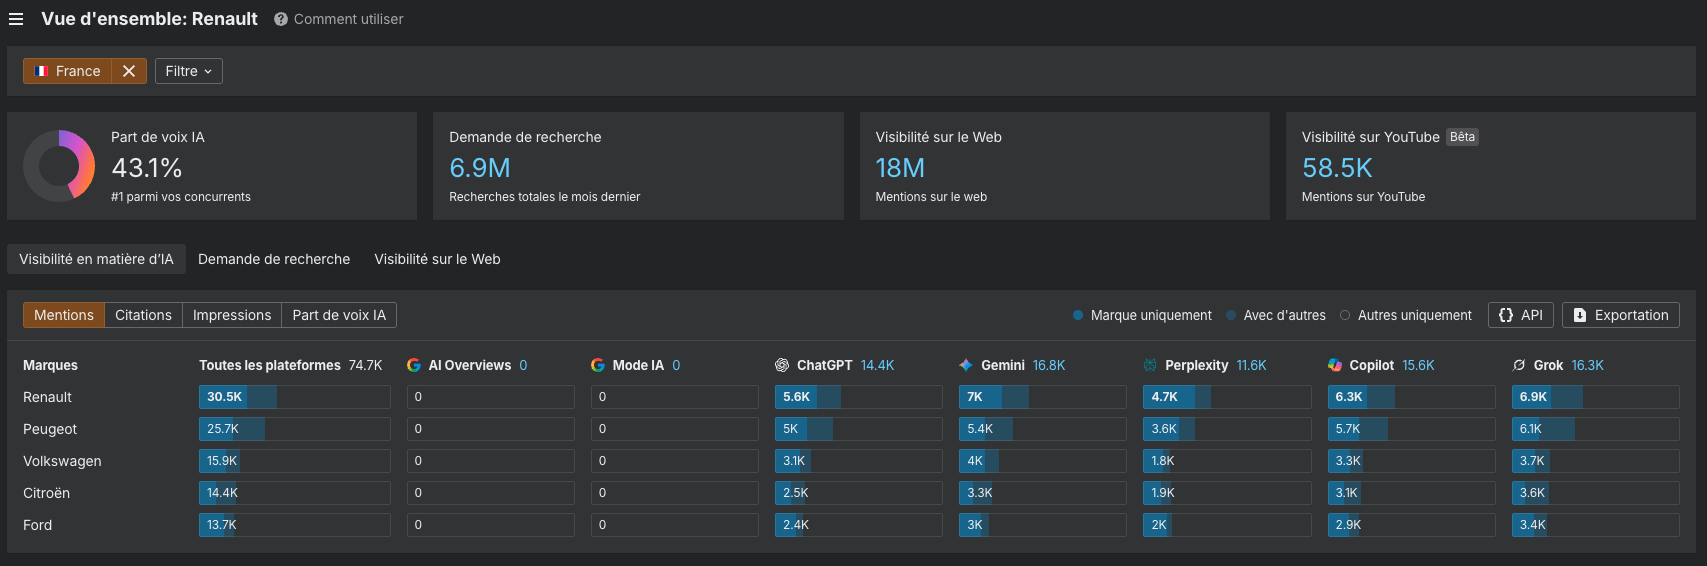1707x566 pixels.
Task: Click the Comment utiliser help icon
Action: (281, 19)
